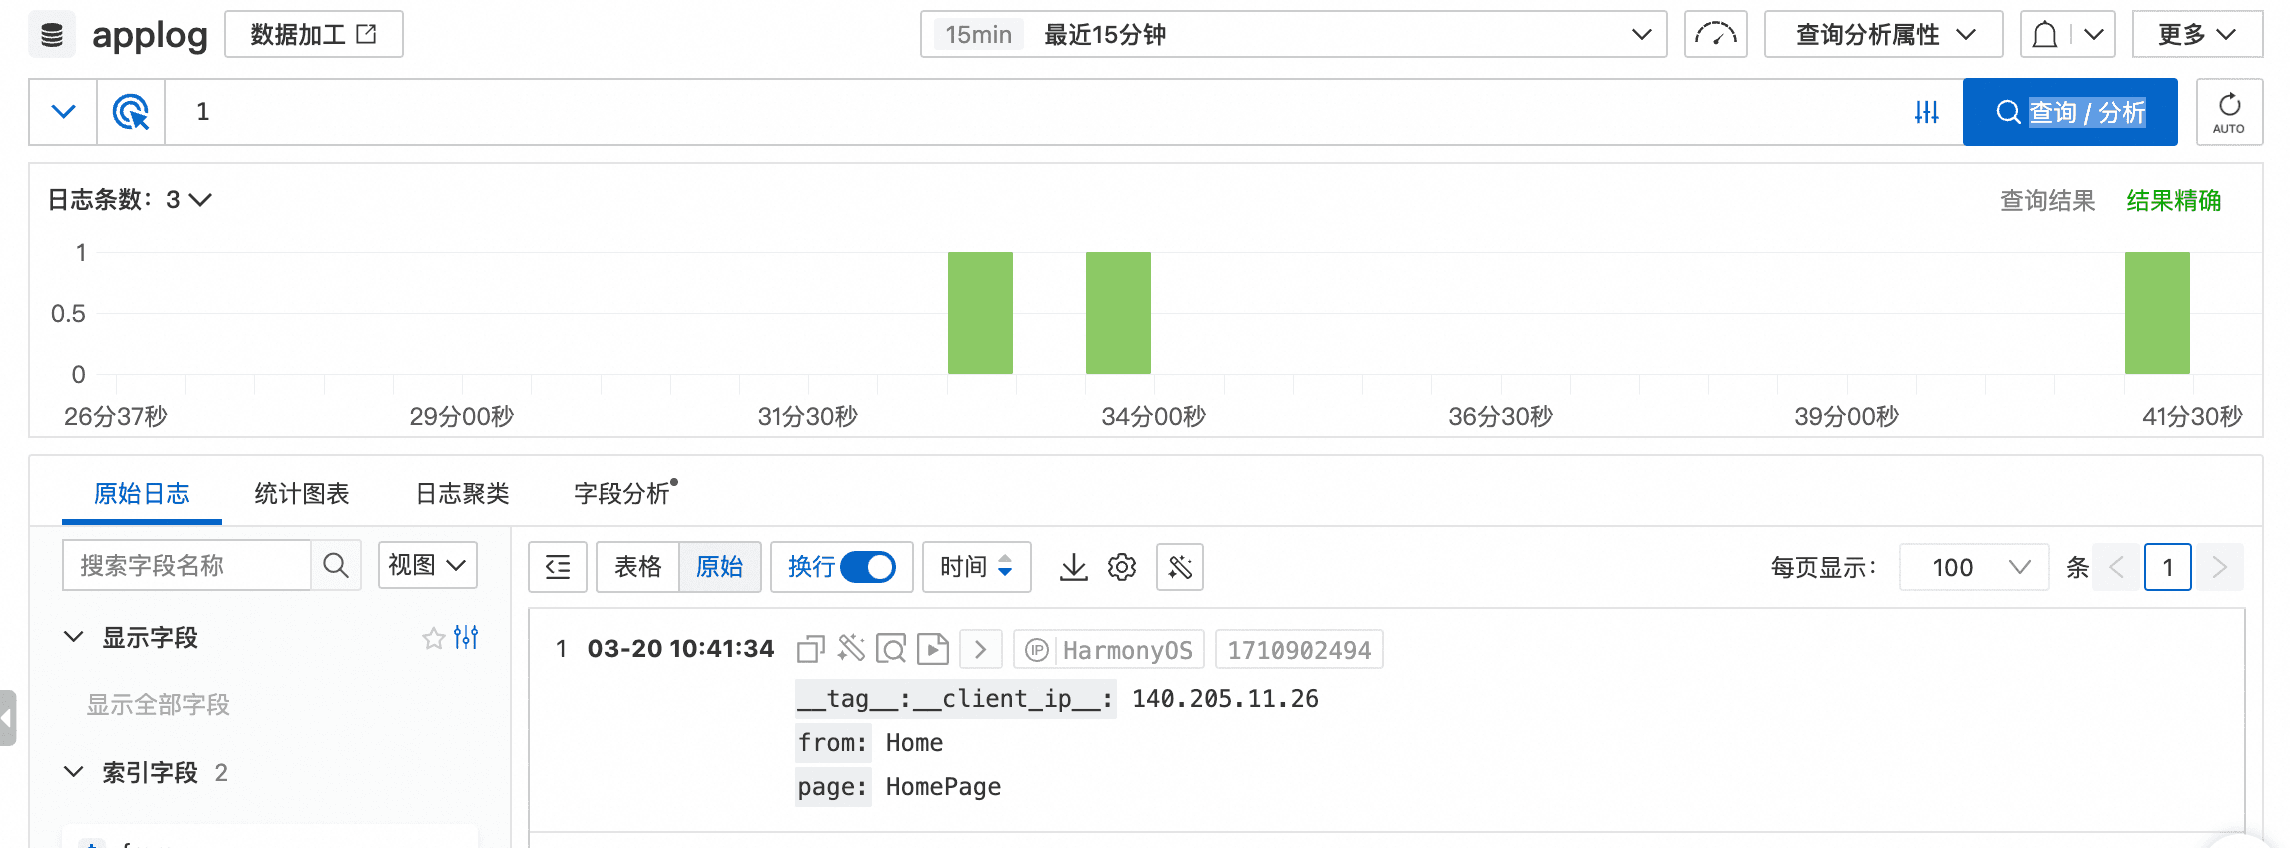Toggle the 换行 line wrap switch

click(x=867, y=567)
